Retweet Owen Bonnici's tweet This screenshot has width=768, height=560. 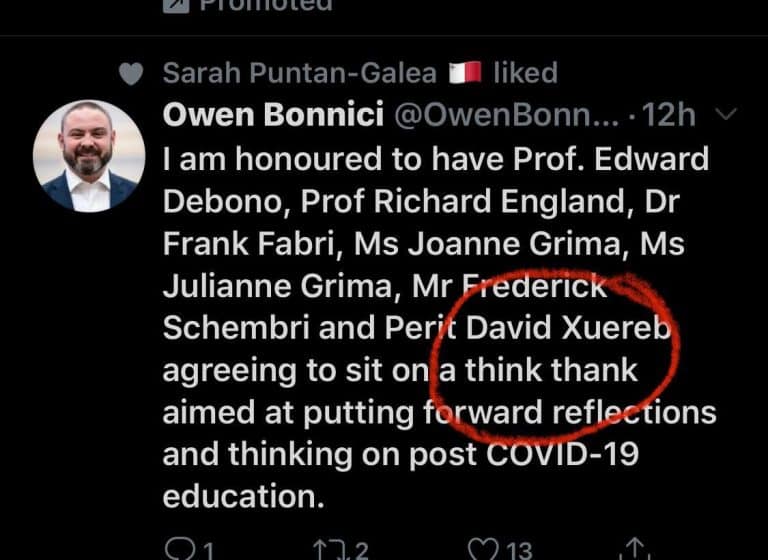[328, 548]
